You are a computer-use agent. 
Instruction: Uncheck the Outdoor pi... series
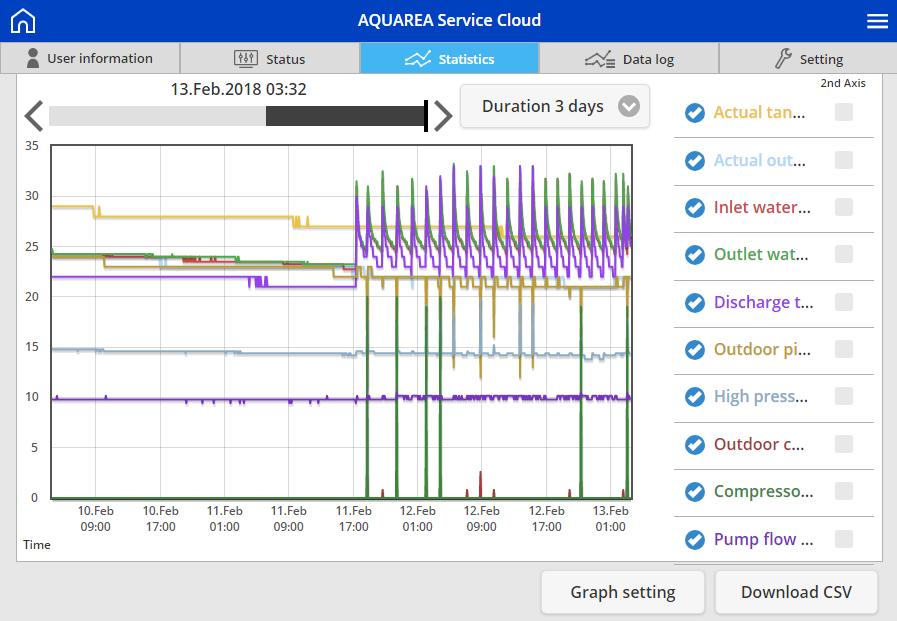tap(694, 349)
